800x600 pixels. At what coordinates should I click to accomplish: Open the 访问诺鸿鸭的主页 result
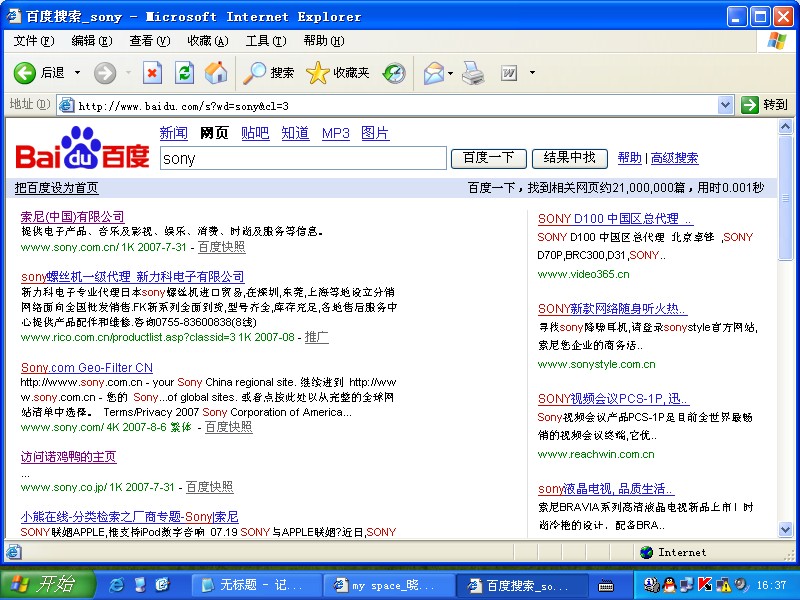coord(68,457)
